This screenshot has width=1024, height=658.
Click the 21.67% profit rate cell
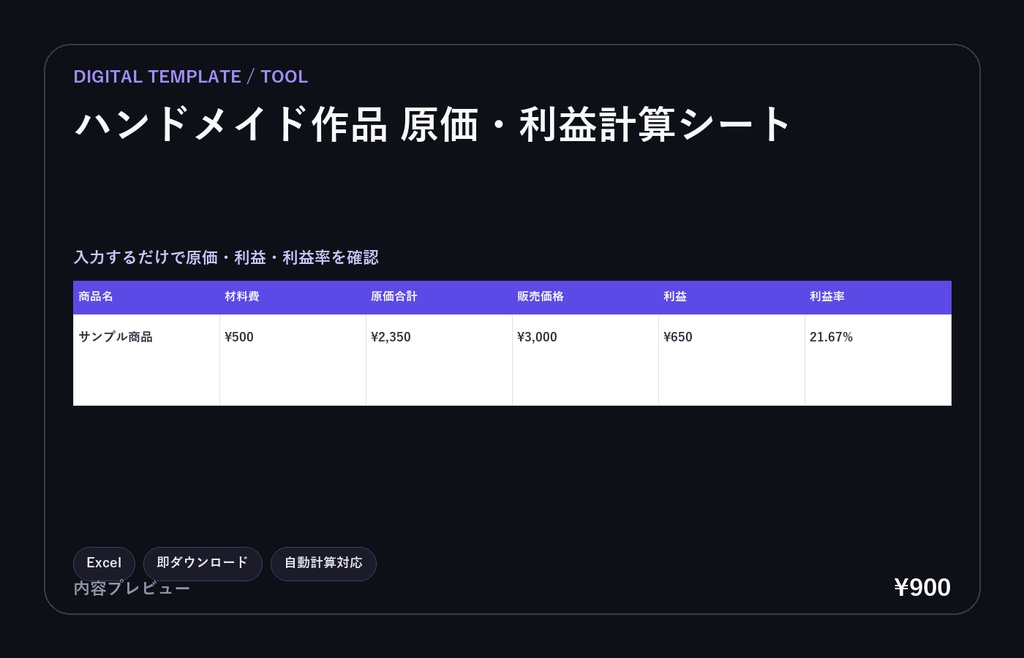[878, 360]
